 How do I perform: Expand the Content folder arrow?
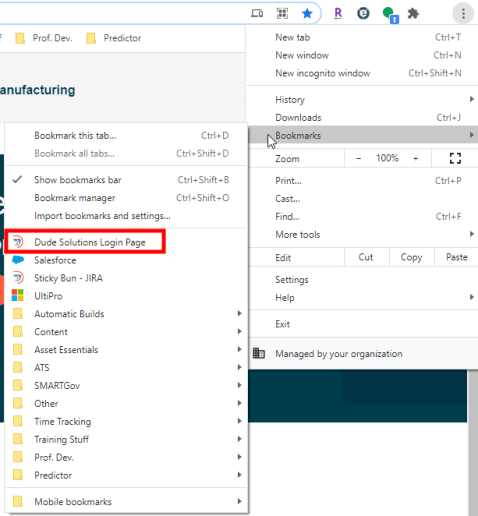[239, 331]
